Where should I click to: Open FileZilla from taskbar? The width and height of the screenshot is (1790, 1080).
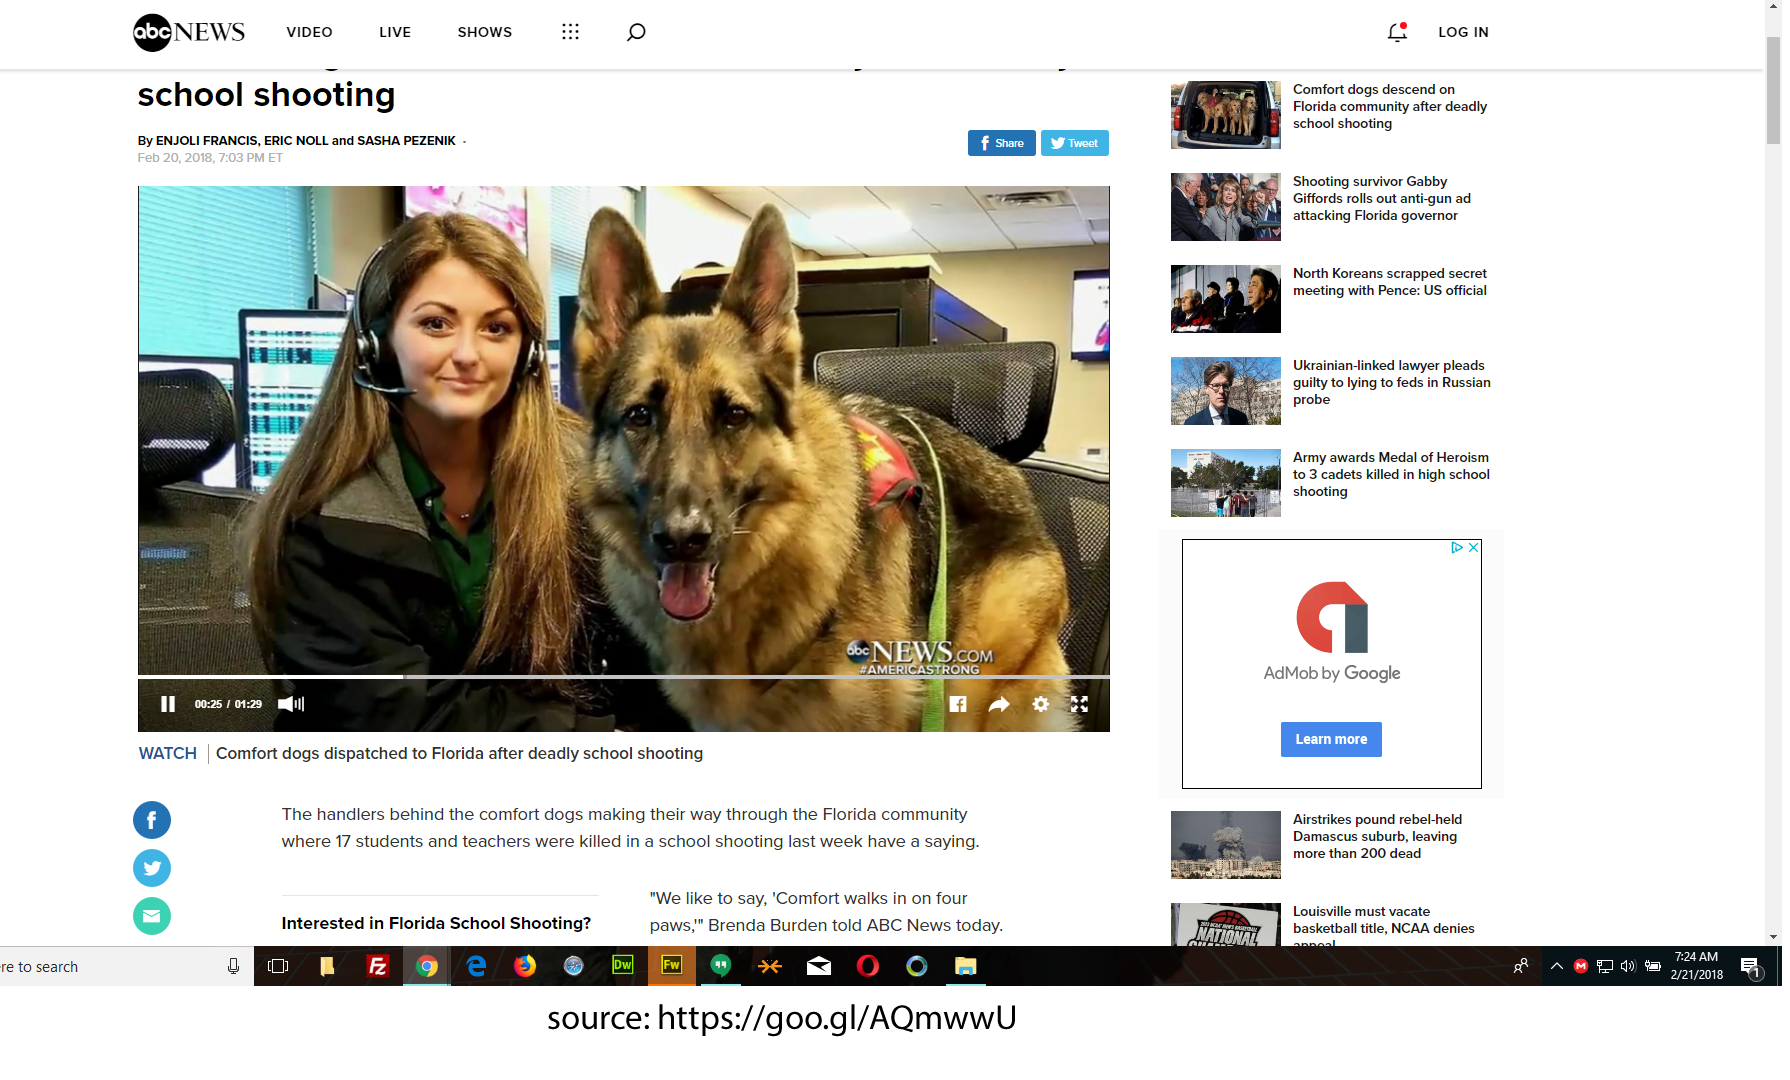[377, 966]
